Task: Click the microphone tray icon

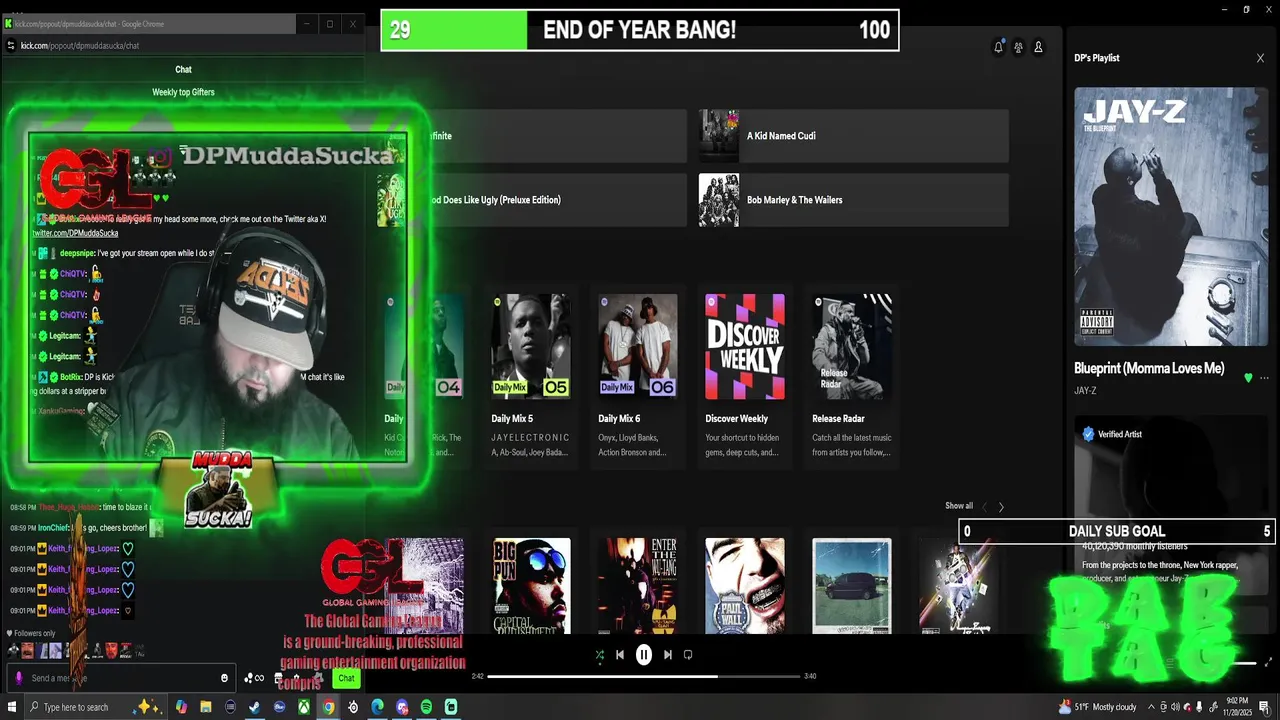Action: click(x=1199, y=707)
